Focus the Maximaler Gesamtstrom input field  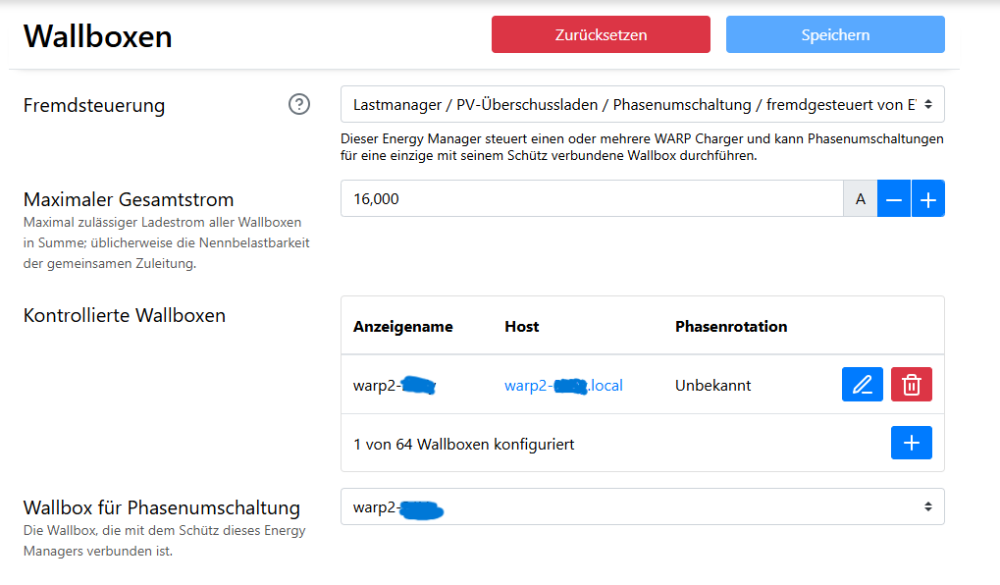click(592, 199)
